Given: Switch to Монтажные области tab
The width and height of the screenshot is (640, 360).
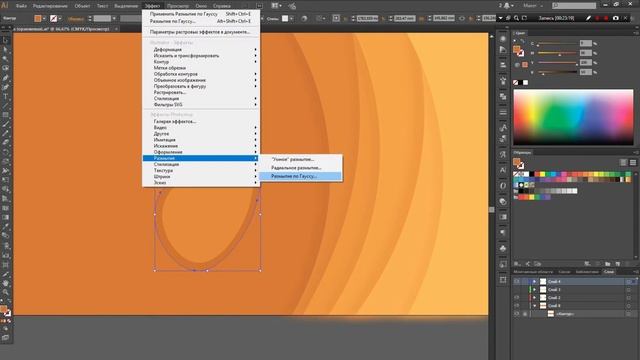Looking at the screenshot, I should (533, 272).
